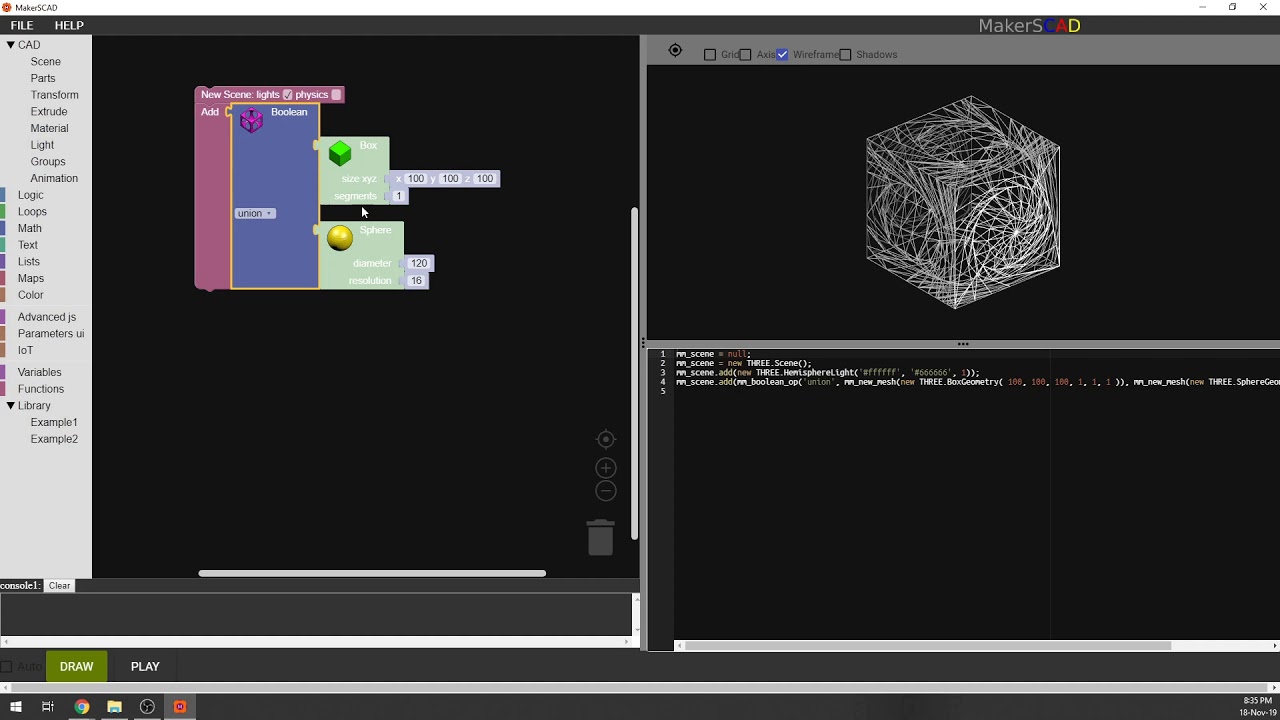This screenshot has height=720, width=1280.
Task: Open the union operation dropdown
Action: (x=255, y=213)
